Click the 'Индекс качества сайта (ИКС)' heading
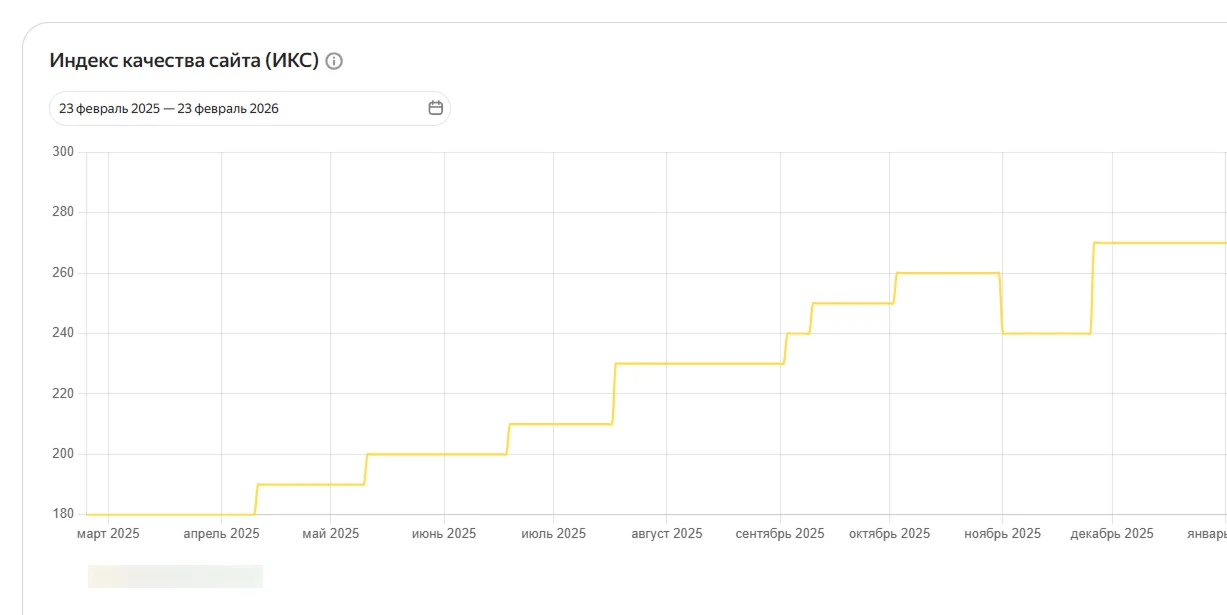 [184, 61]
